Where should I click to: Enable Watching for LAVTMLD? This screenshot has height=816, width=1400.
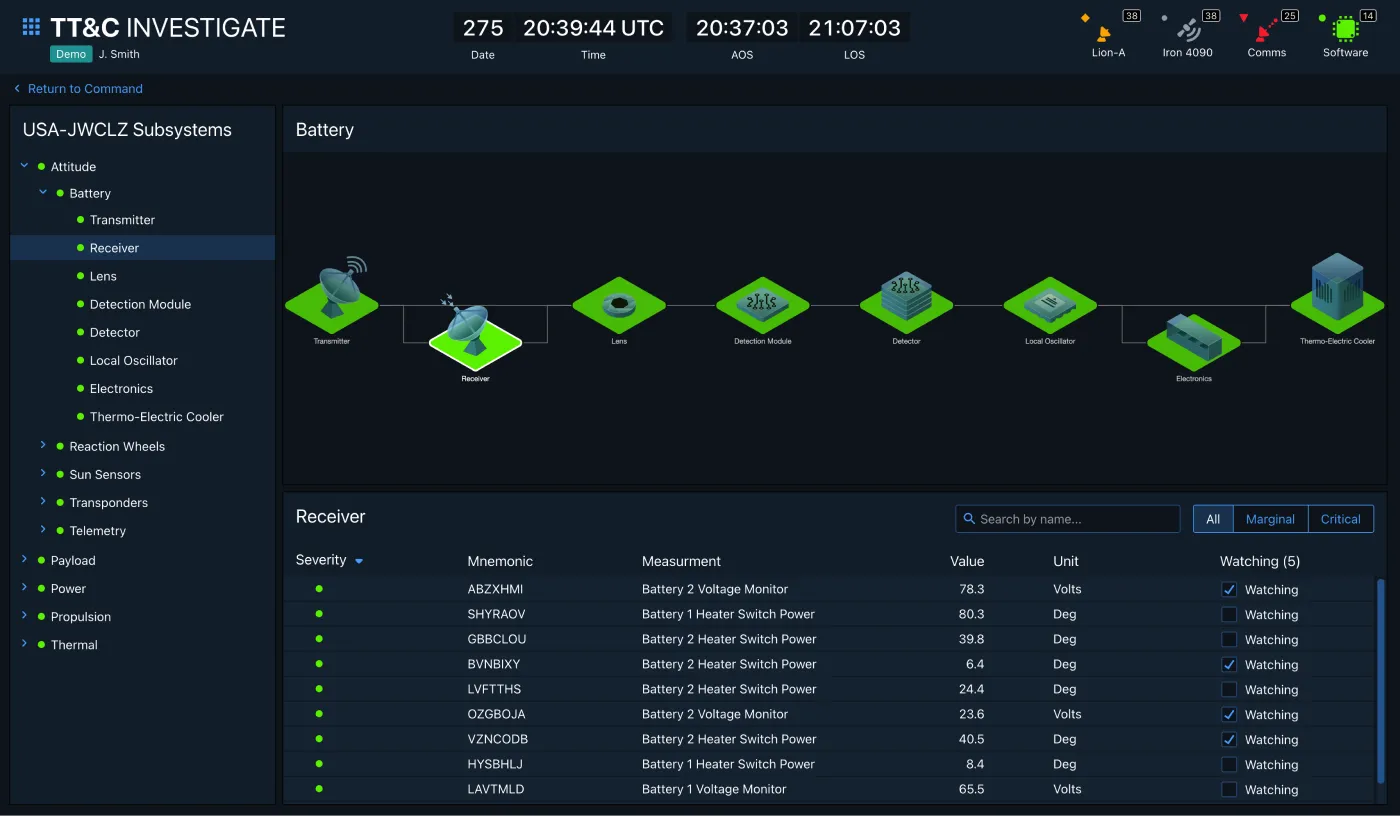(x=1228, y=789)
